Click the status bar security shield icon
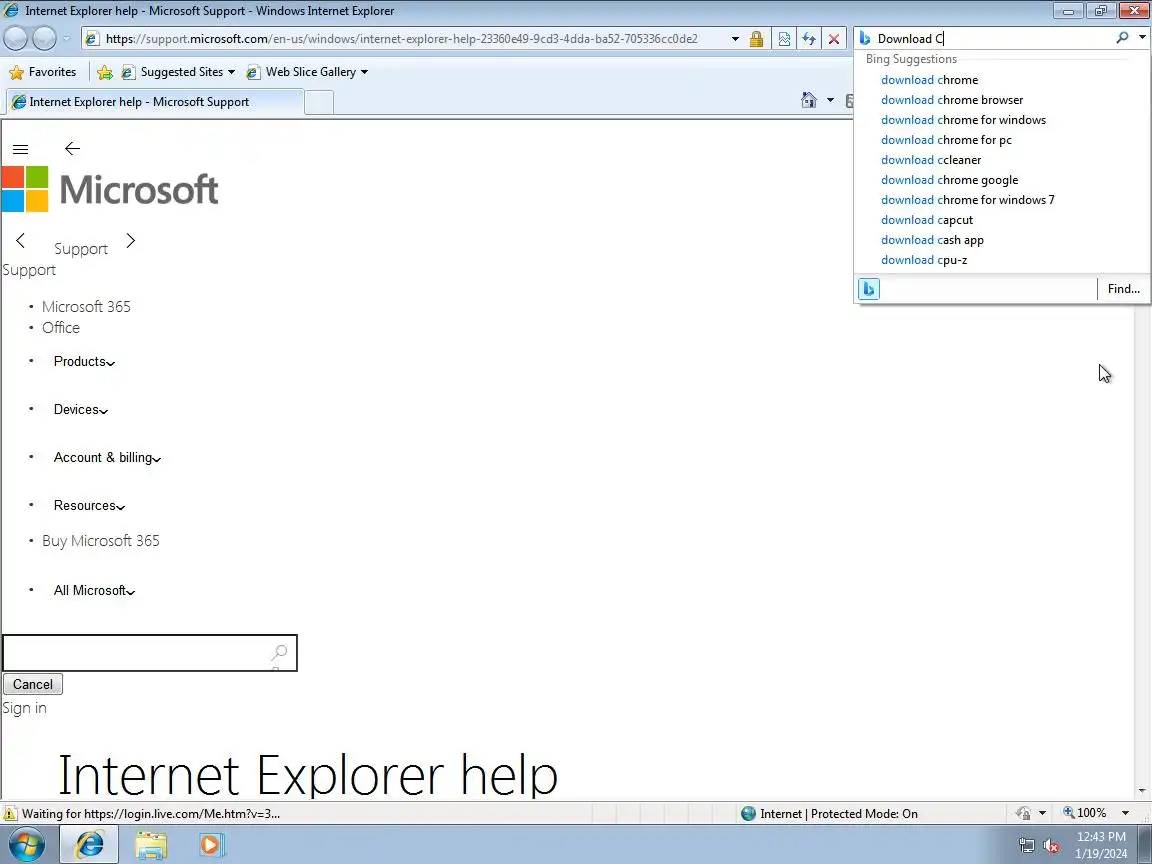The image size is (1152, 864). tap(1023, 813)
